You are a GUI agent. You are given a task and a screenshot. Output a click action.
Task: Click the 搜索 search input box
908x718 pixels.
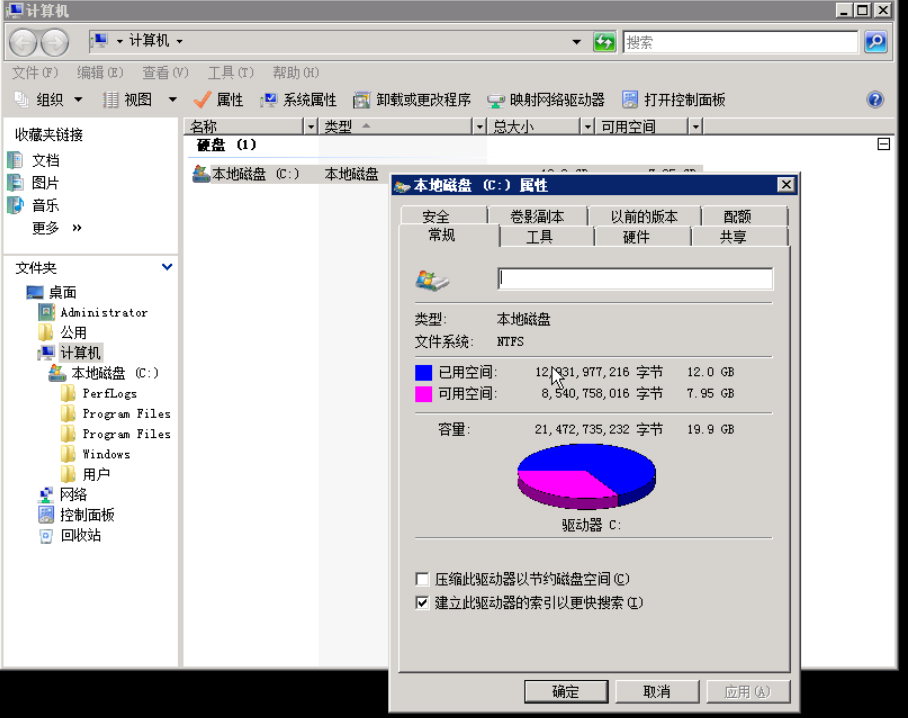740,42
